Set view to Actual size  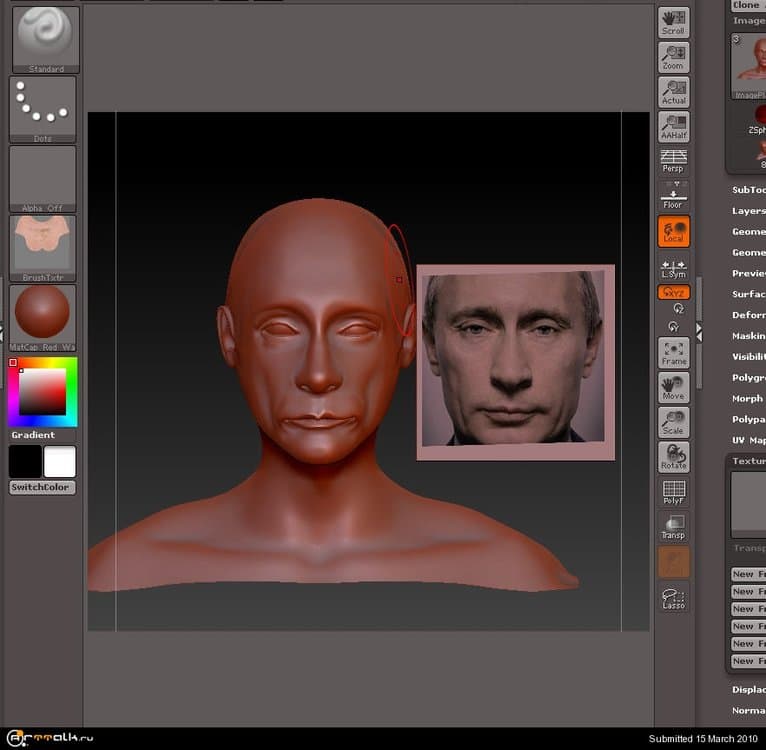pos(673,93)
